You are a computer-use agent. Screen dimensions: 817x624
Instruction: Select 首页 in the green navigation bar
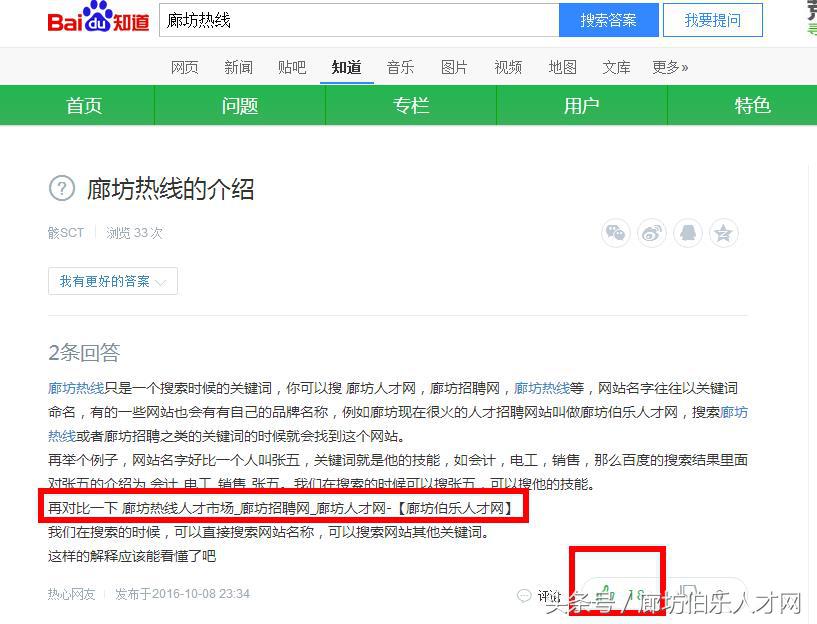pyautogui.click(x=83, y=105)
